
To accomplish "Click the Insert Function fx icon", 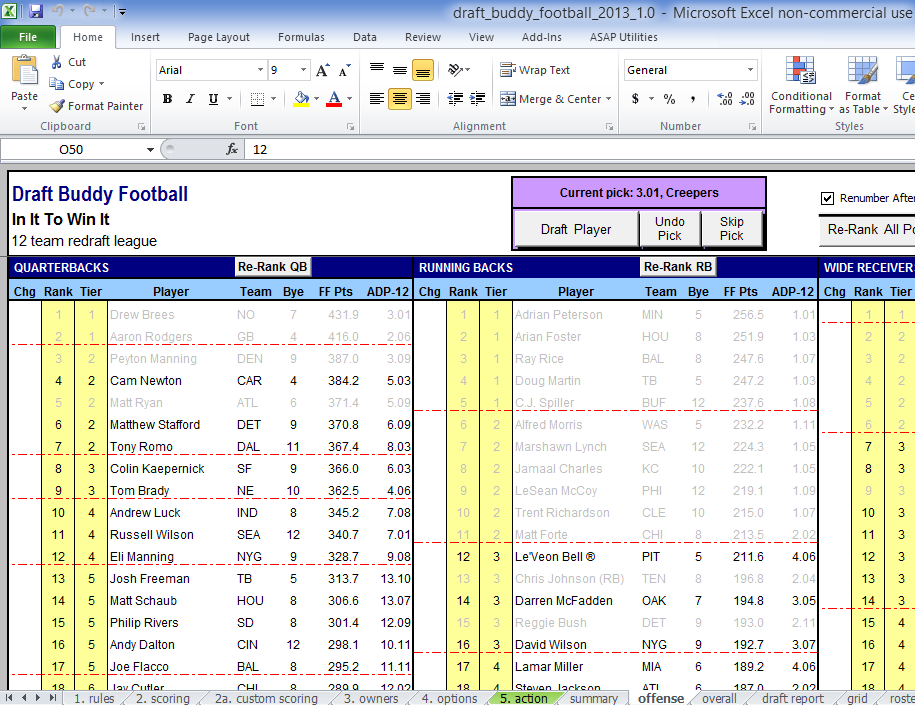I will (232, 149).
